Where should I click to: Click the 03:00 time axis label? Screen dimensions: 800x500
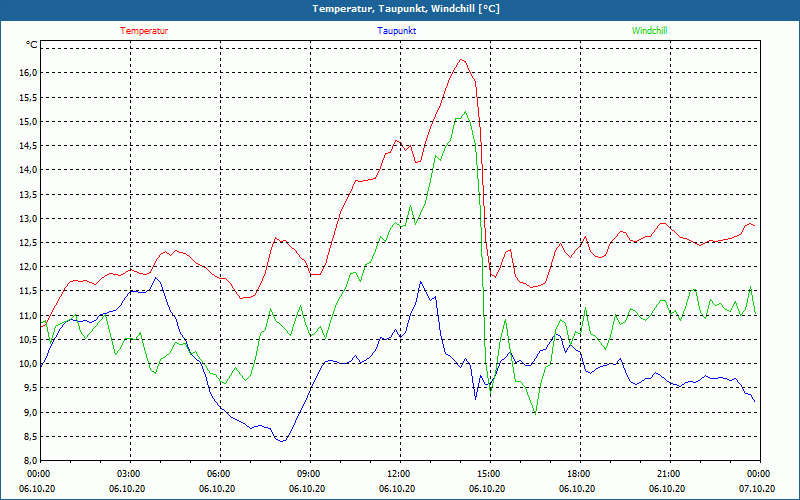pyautogui.click(x=130, y=474)
